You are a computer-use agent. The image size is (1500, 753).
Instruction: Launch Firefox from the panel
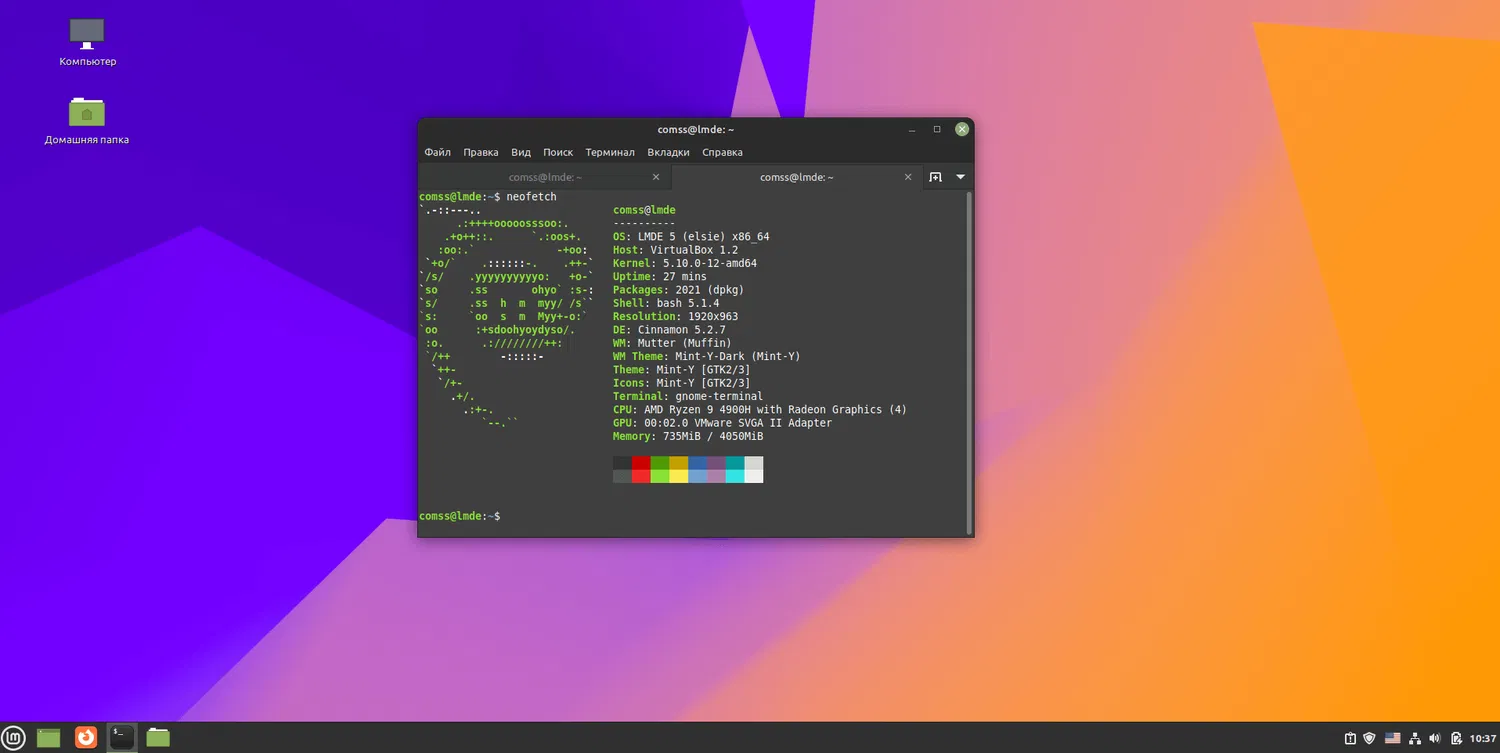tap(86, 737)
